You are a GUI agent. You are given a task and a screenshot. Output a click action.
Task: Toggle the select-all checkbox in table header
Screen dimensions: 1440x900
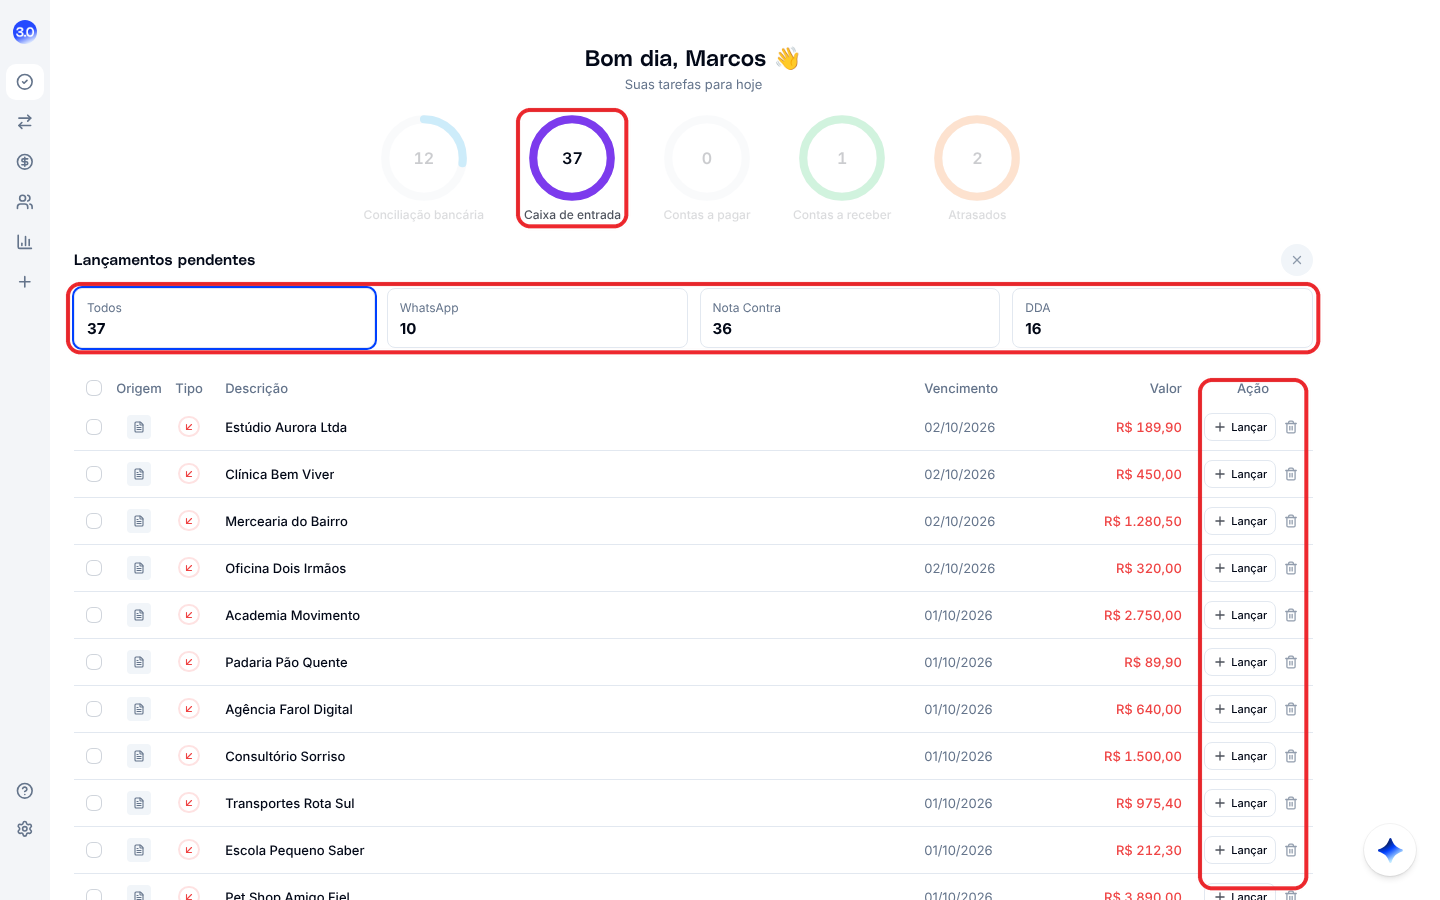(x=94, y=388)
